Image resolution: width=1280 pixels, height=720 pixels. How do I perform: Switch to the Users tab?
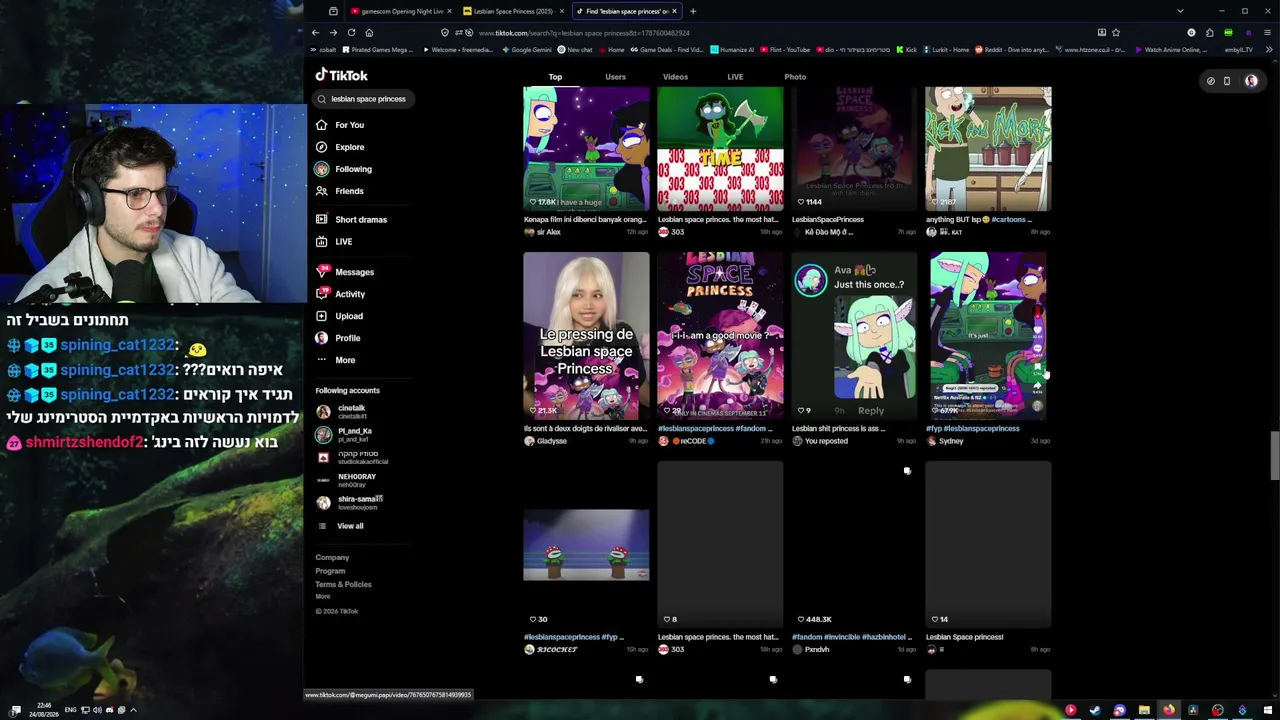[x=615, y=77]
